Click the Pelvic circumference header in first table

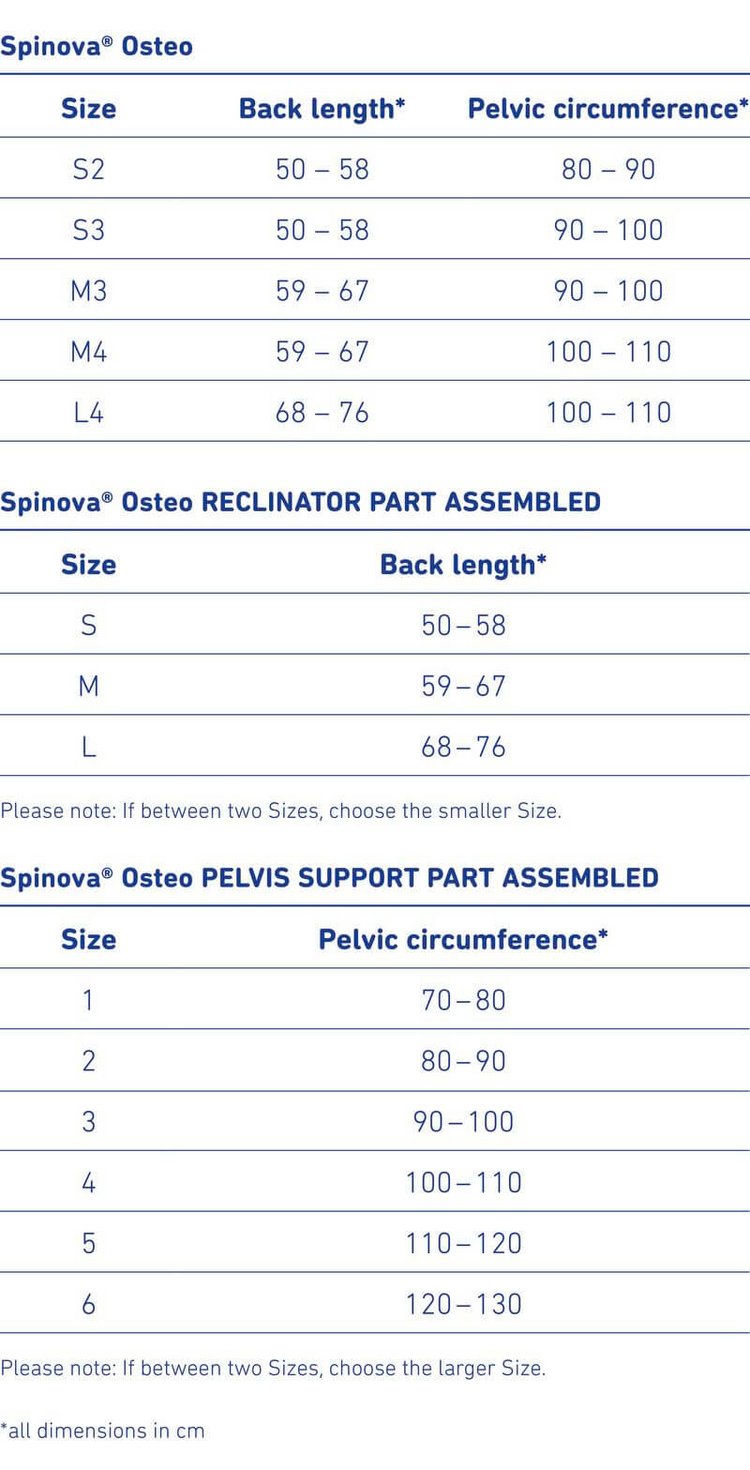pos(608,108)
